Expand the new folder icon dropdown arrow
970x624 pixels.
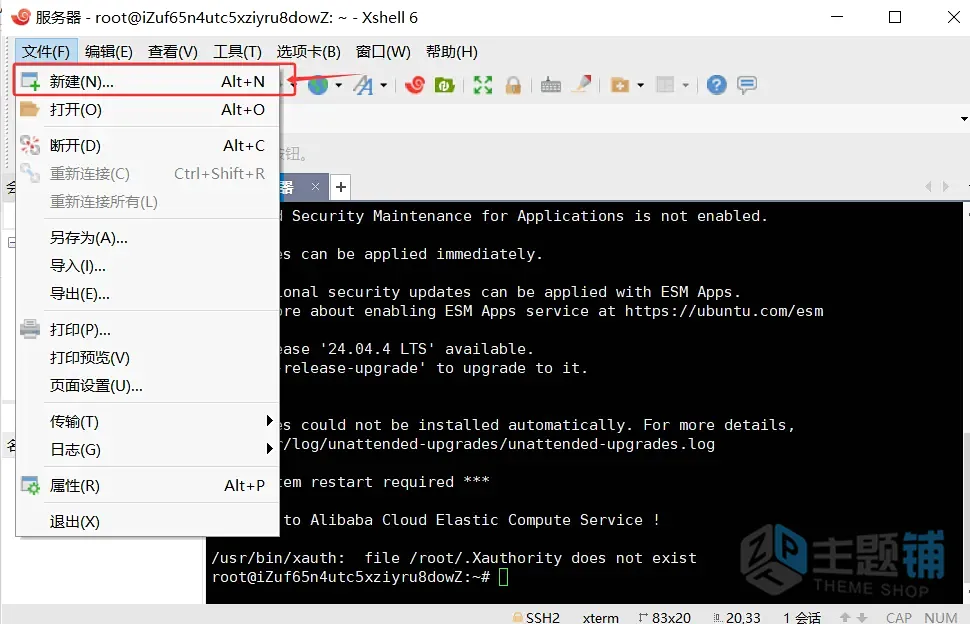tap(640, 85)
